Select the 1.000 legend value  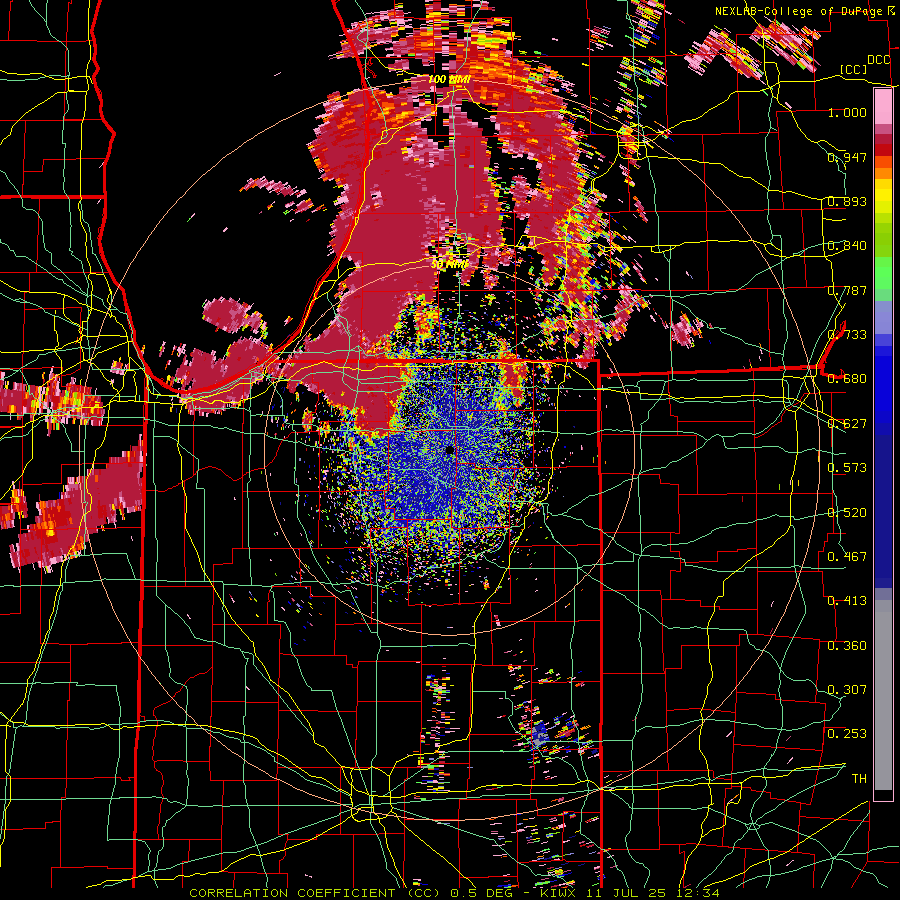(x=847, y=112)
